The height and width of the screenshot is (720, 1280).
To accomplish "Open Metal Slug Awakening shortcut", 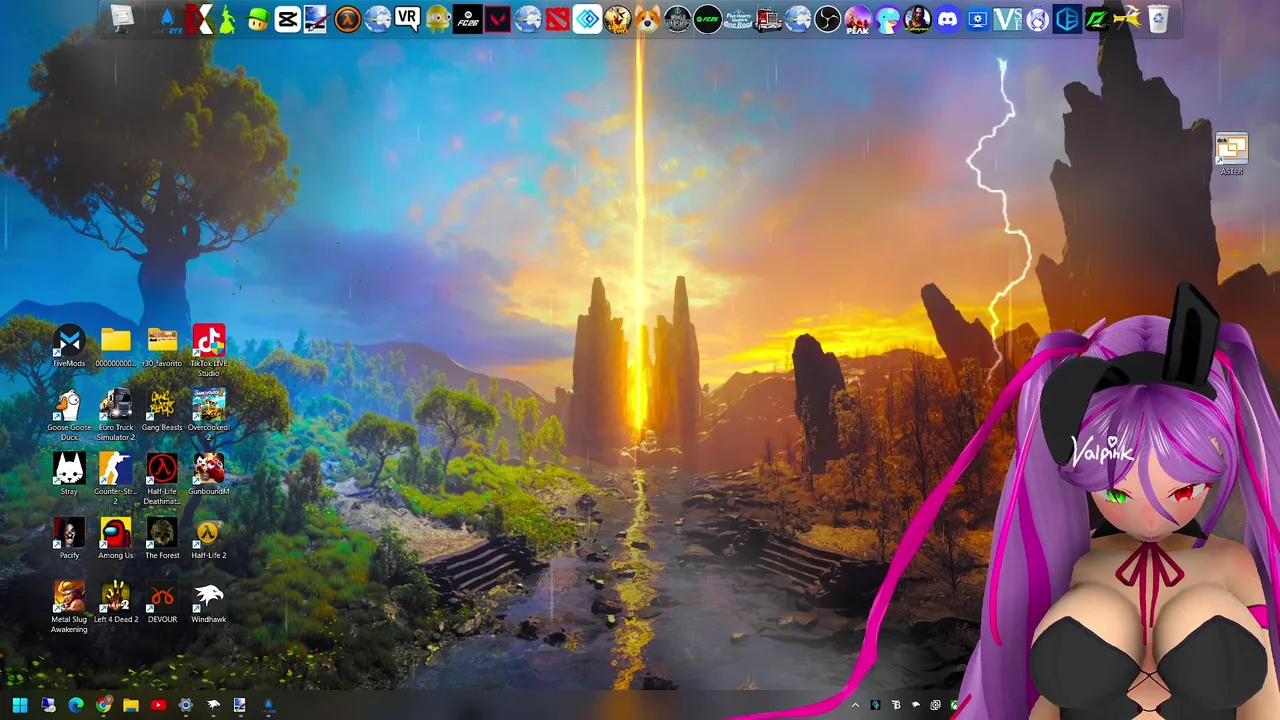I will [x=69, y=606].
